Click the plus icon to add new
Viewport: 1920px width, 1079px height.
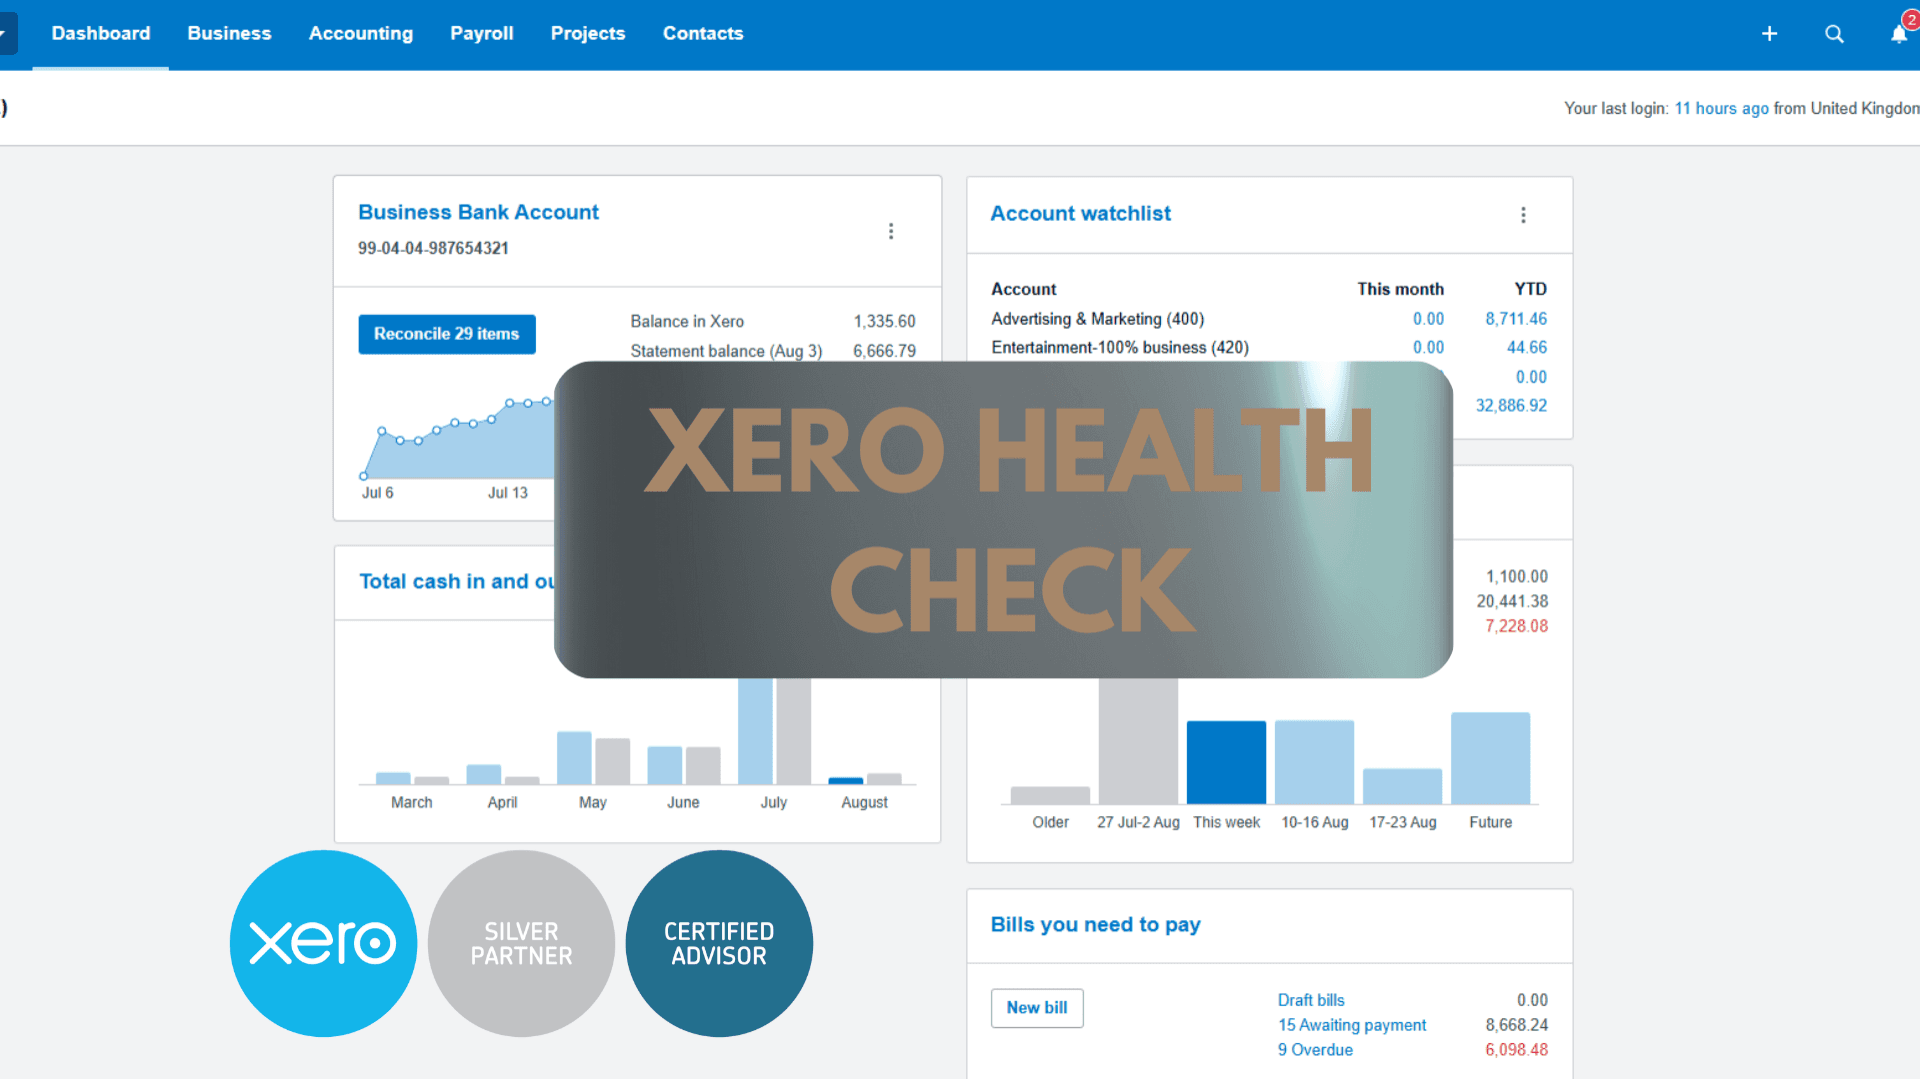click(1769, 34)
